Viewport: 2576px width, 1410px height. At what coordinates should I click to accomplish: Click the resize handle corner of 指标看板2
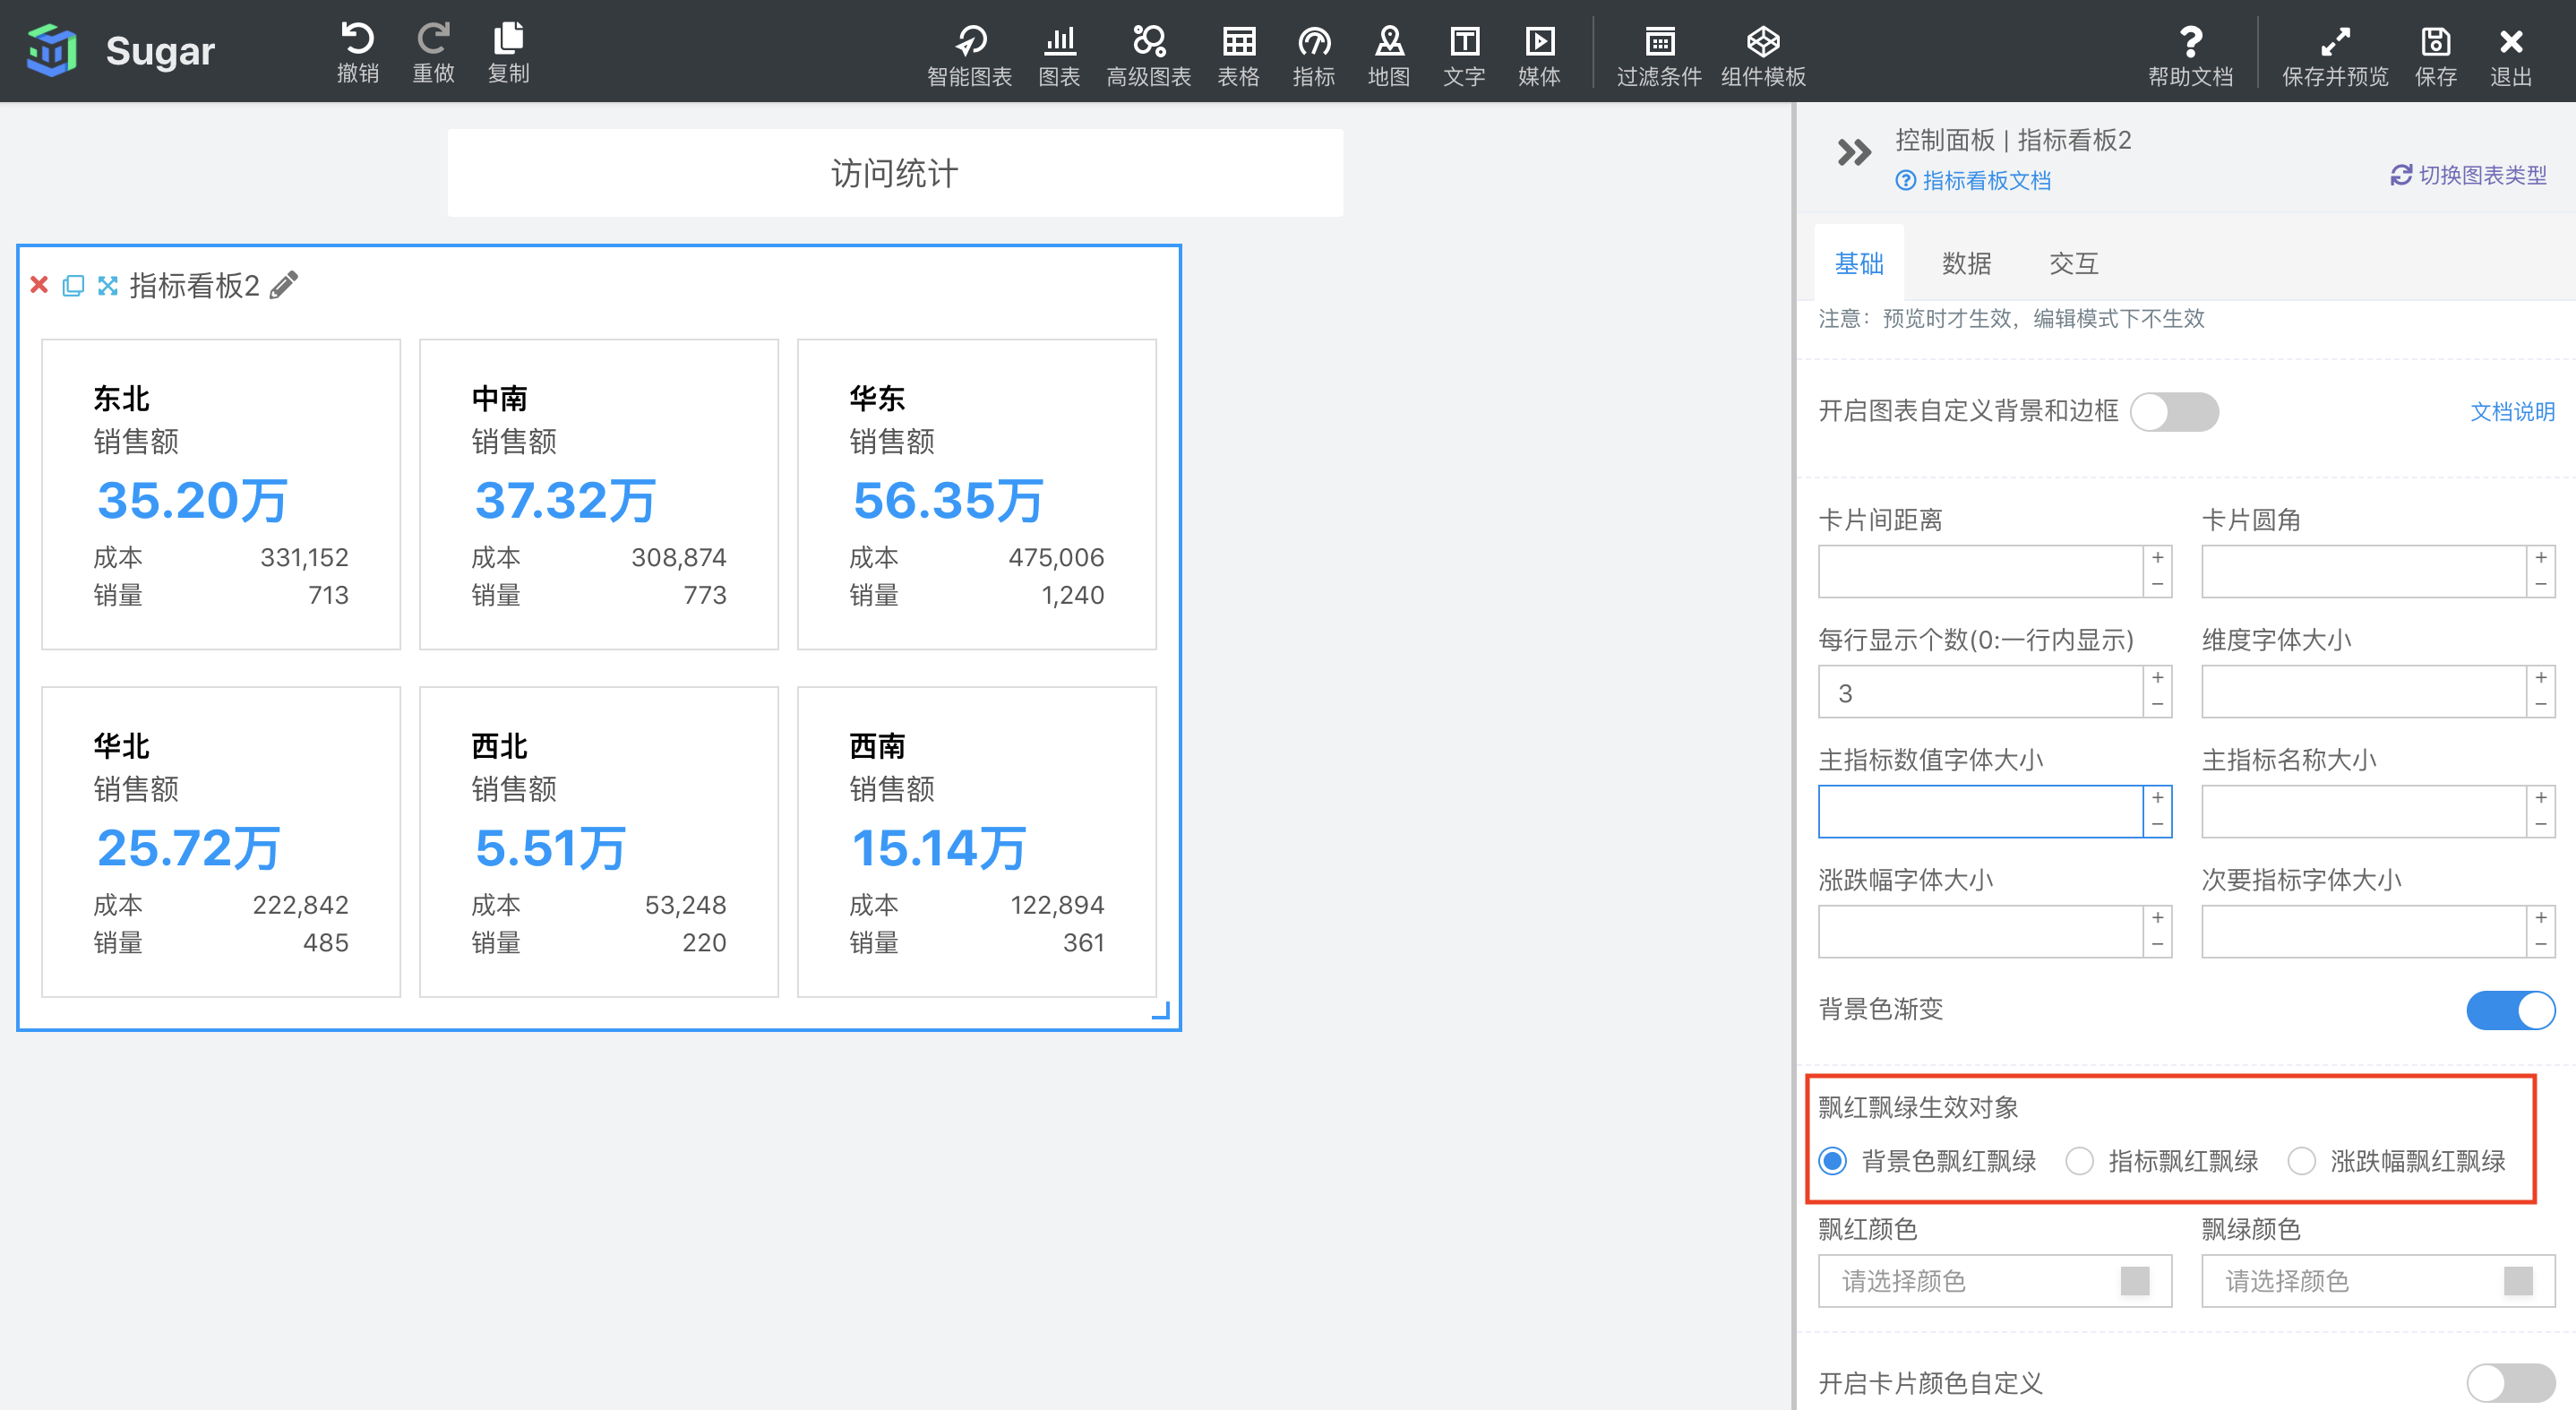click(1161, 1011)
